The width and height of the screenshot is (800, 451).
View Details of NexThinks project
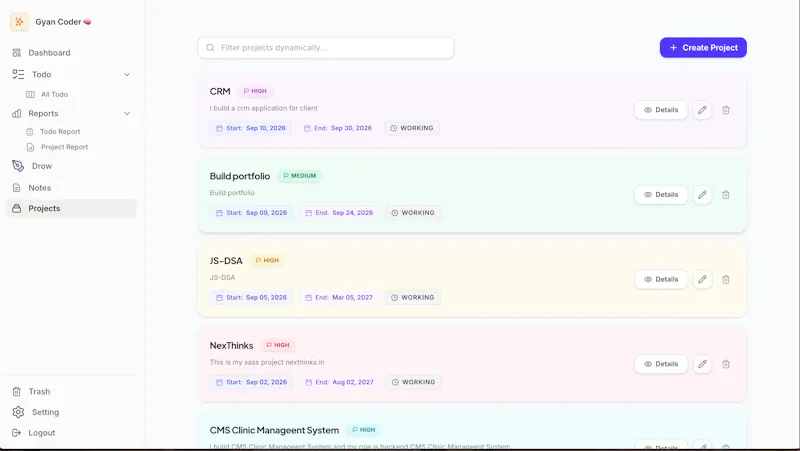click(x=661, y=364)
